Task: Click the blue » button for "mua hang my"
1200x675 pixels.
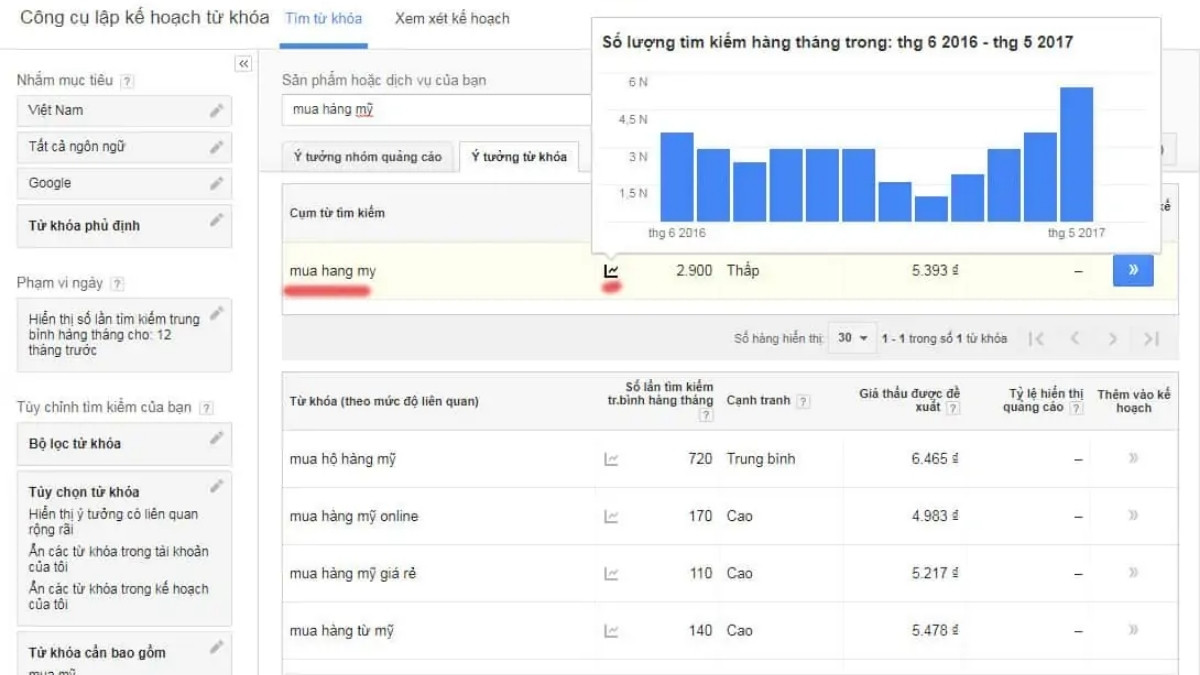Action: [x=1133, y=269]
